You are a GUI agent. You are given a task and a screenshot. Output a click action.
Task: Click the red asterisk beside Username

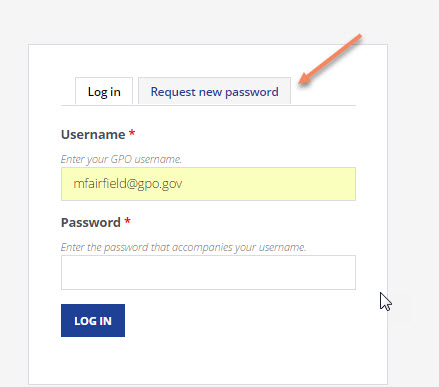point(132,133)
